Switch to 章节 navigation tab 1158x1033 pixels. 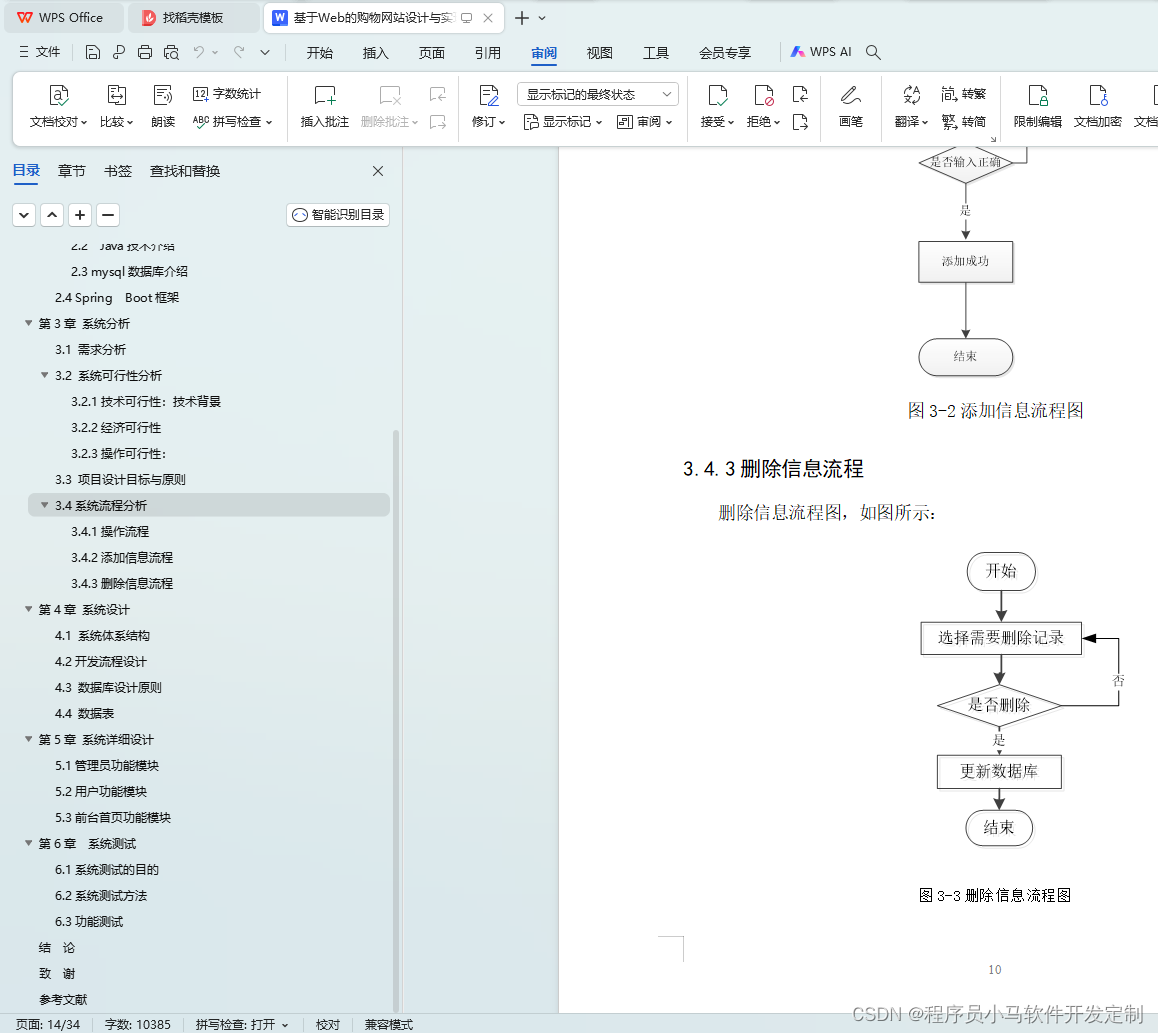(x=72, y=171)
